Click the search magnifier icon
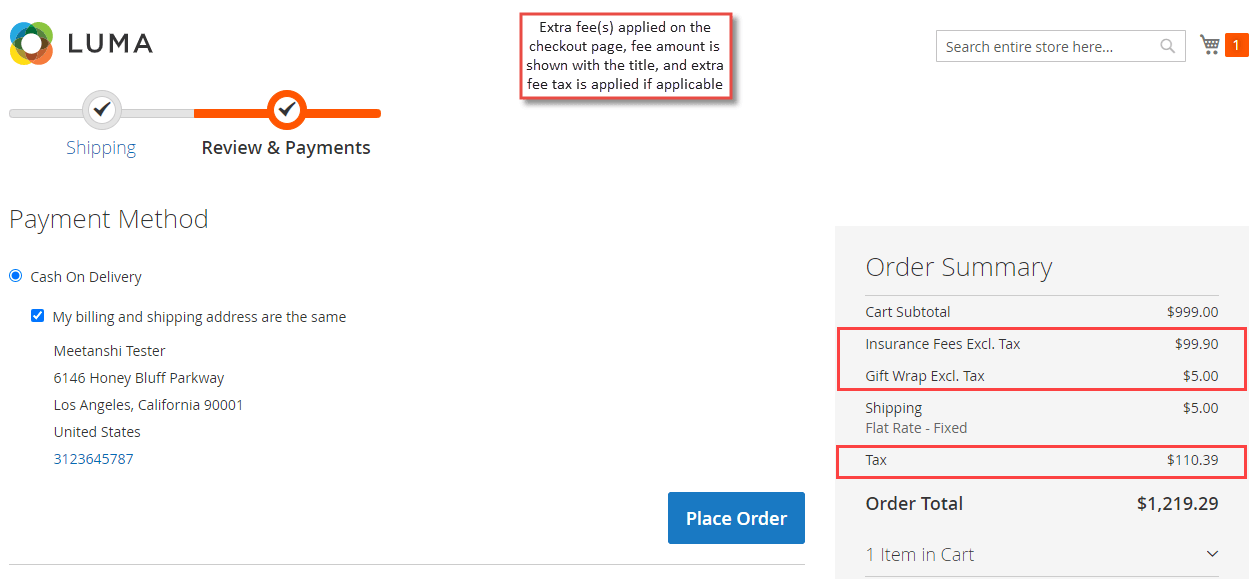 [1167, 46]
